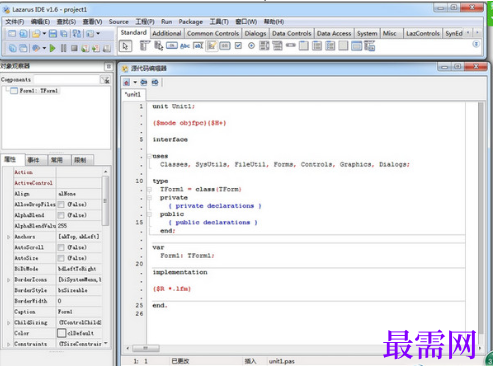Pick the TLabel Abc component icon
The width and height of the screenshot is (495, 376).
(185, 46)
